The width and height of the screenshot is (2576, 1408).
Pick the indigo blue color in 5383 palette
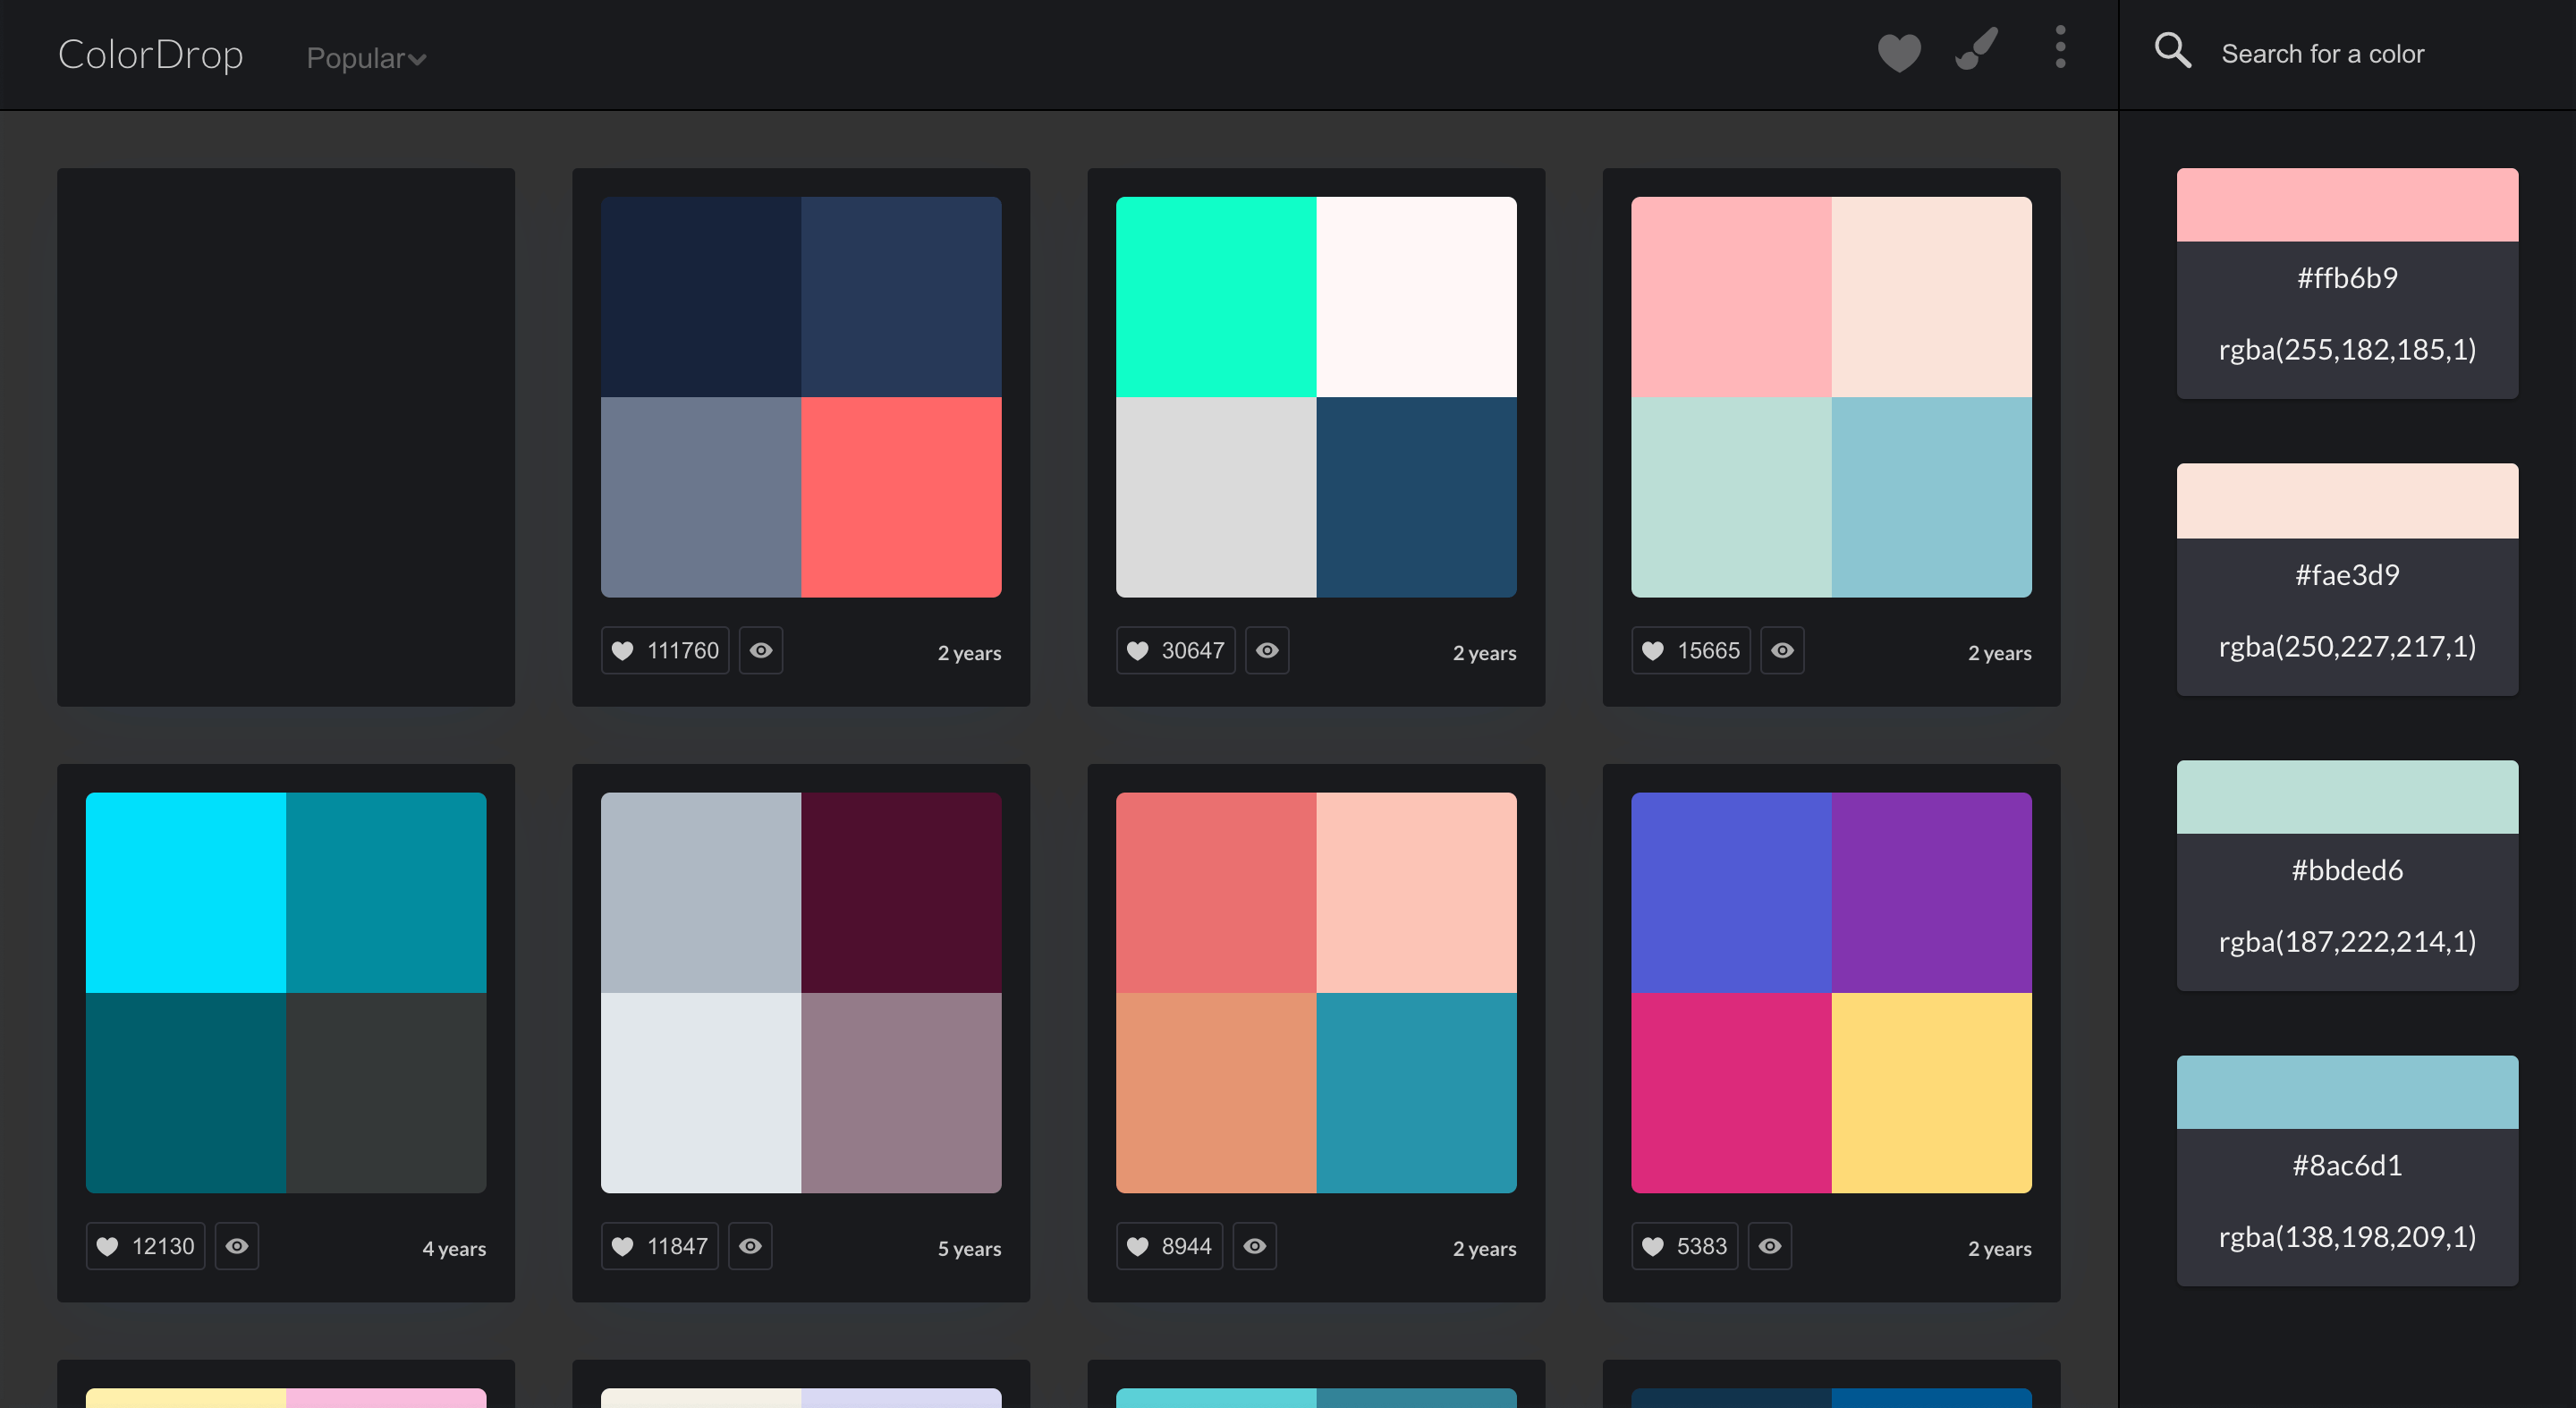[x=1731, y=893]
